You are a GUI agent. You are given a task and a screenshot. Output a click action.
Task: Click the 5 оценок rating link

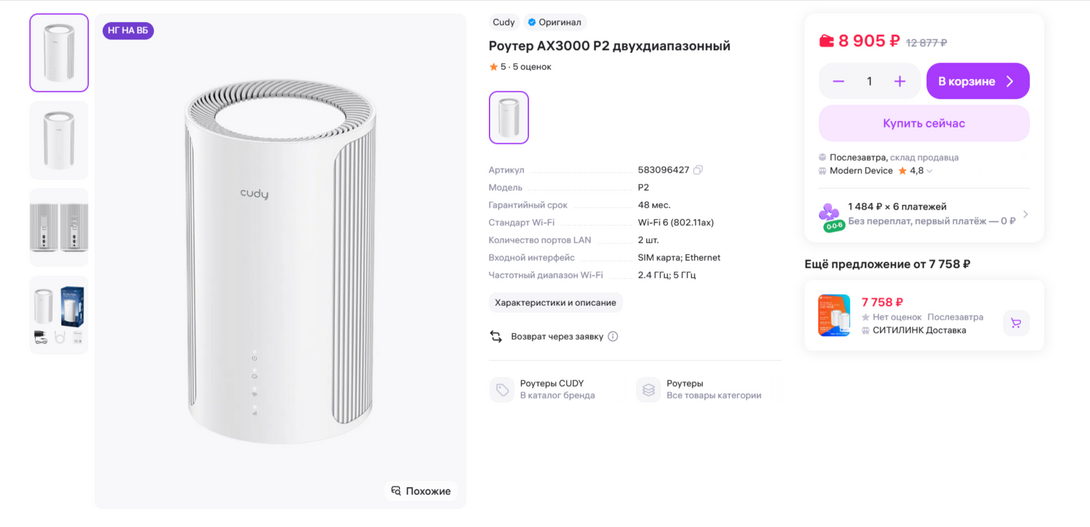click(x=531, y=67)
